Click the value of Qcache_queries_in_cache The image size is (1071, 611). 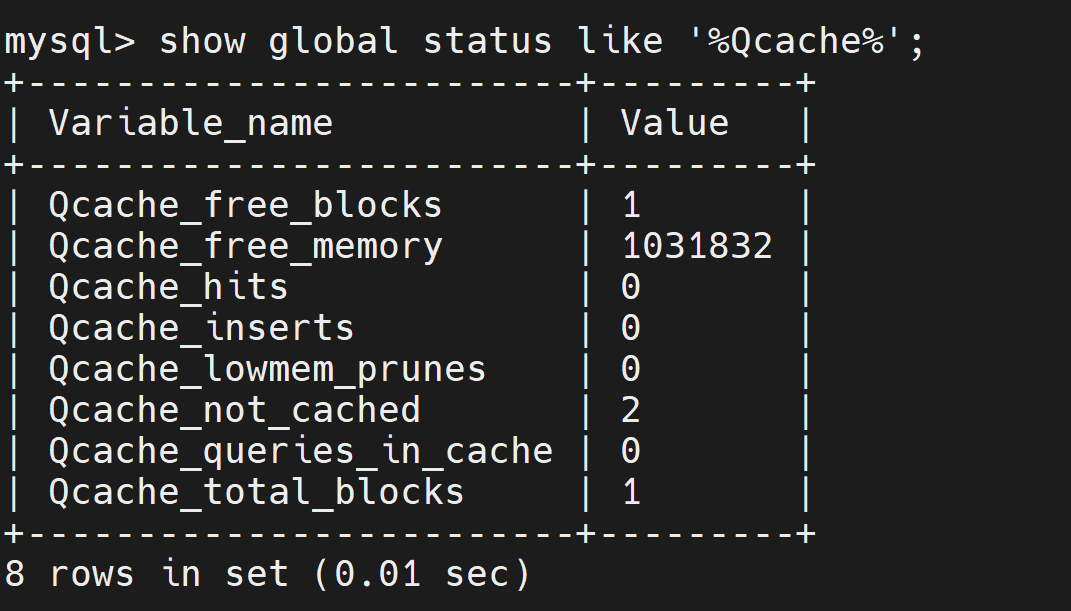[631, 452]
